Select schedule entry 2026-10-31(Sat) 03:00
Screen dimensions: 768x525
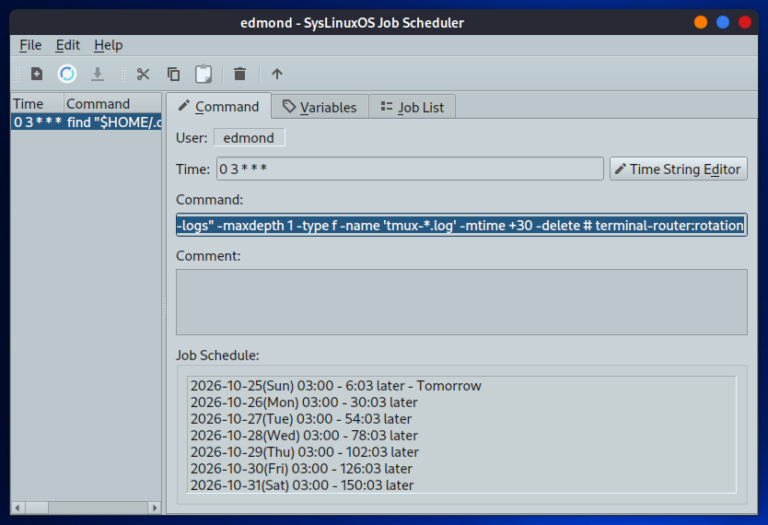[x=302, y=486]
